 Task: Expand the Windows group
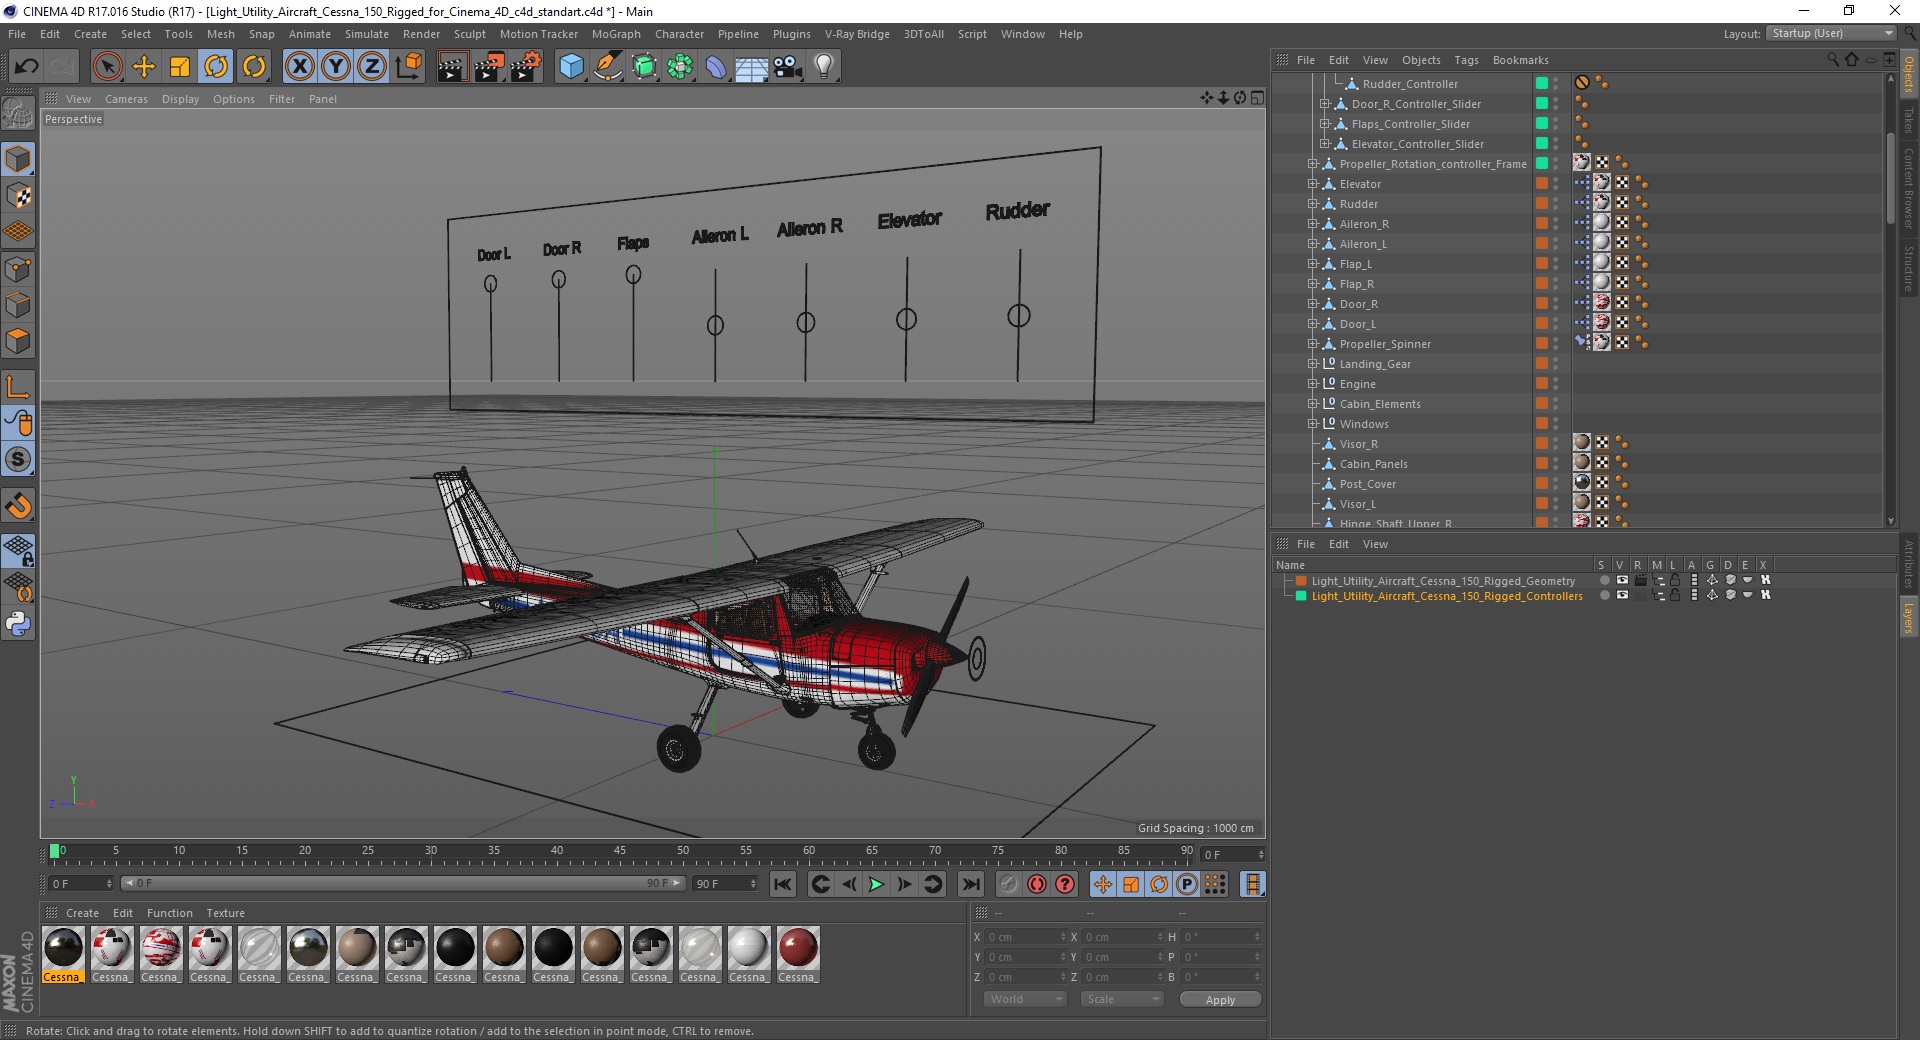[1313, 424]
